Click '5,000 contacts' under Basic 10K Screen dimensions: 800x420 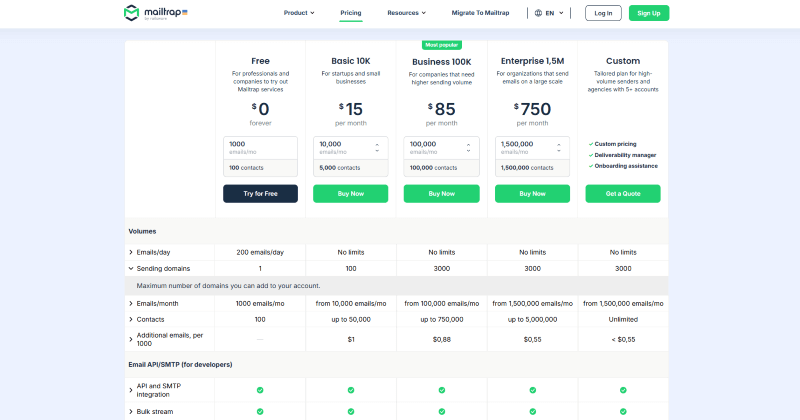340,167
